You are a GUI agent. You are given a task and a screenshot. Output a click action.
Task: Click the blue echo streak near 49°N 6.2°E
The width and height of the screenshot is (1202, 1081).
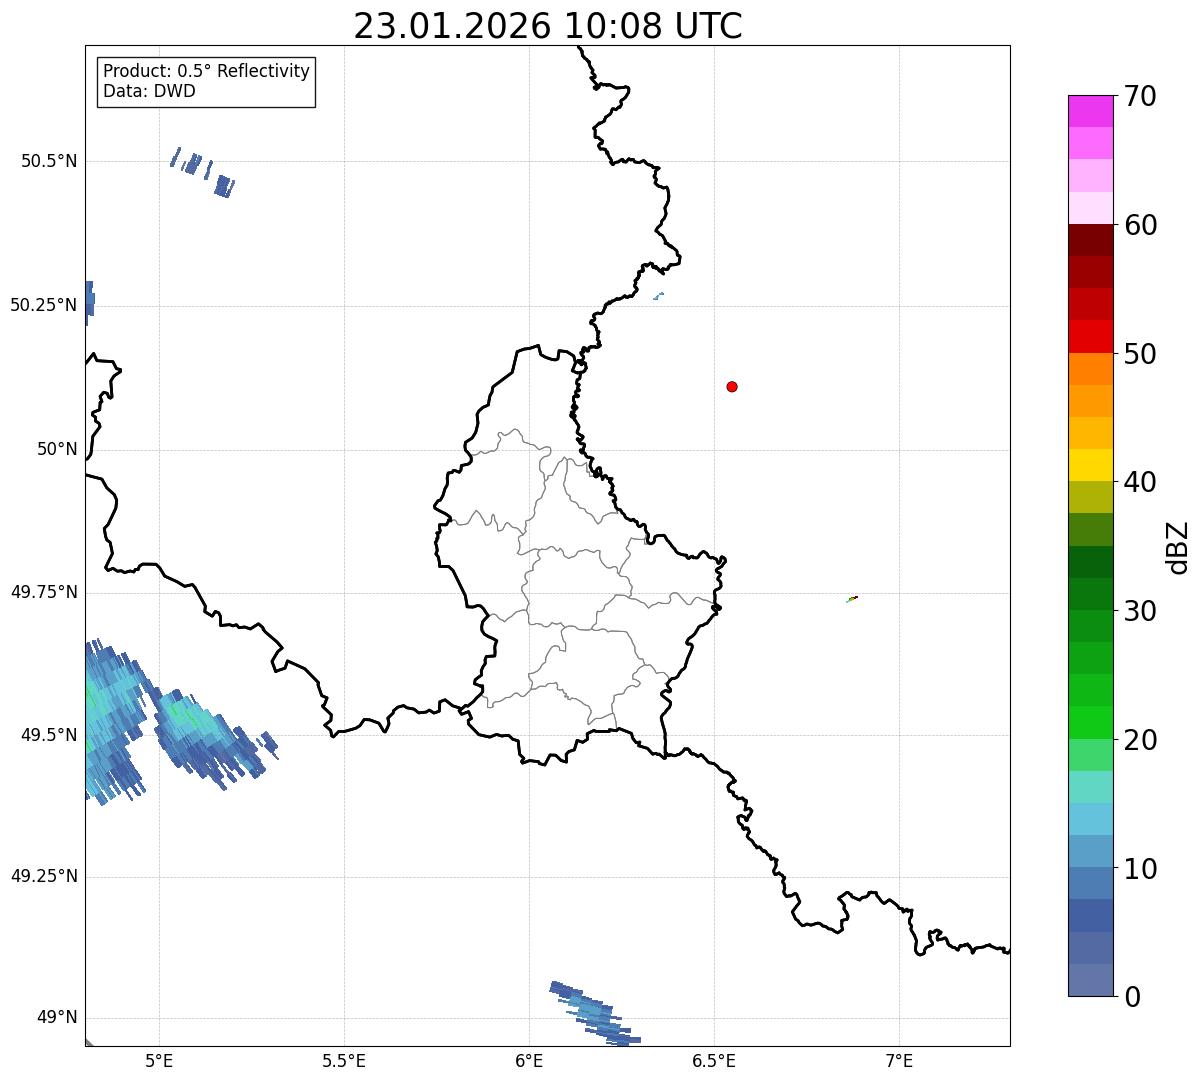(x=594, y=1012)
